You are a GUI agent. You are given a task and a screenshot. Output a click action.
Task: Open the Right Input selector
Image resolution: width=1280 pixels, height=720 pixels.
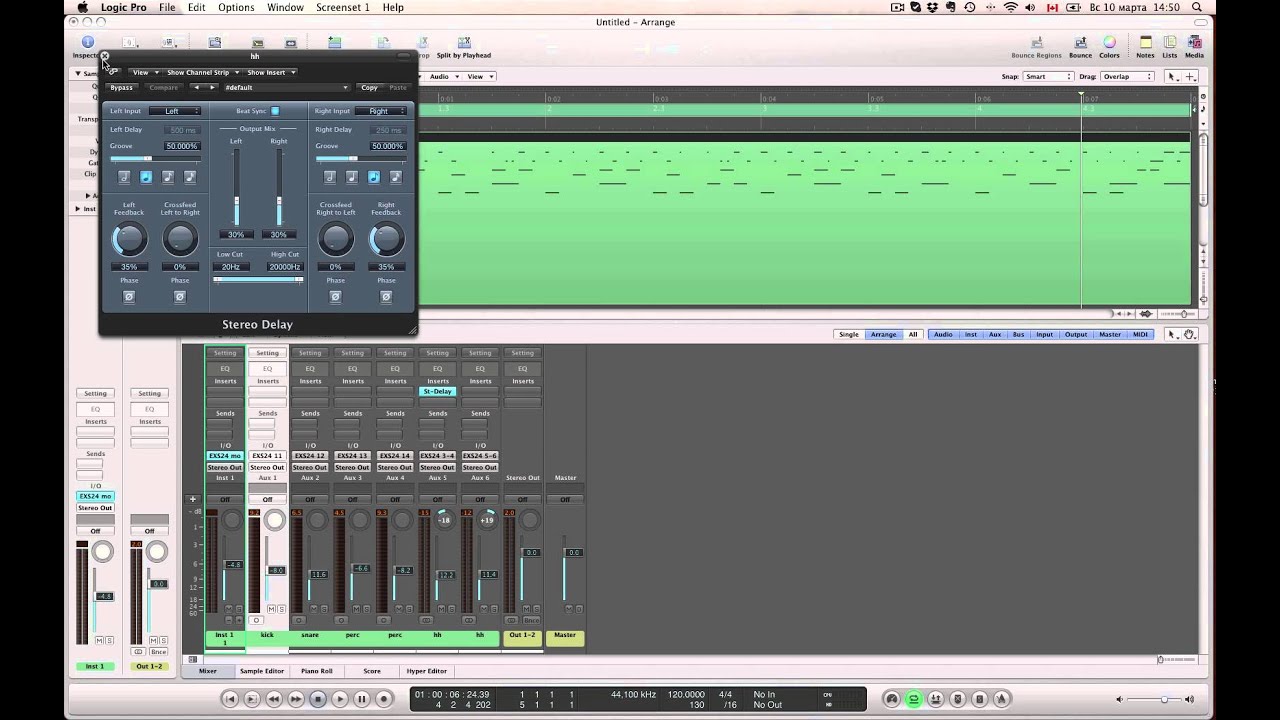(381, 111)
